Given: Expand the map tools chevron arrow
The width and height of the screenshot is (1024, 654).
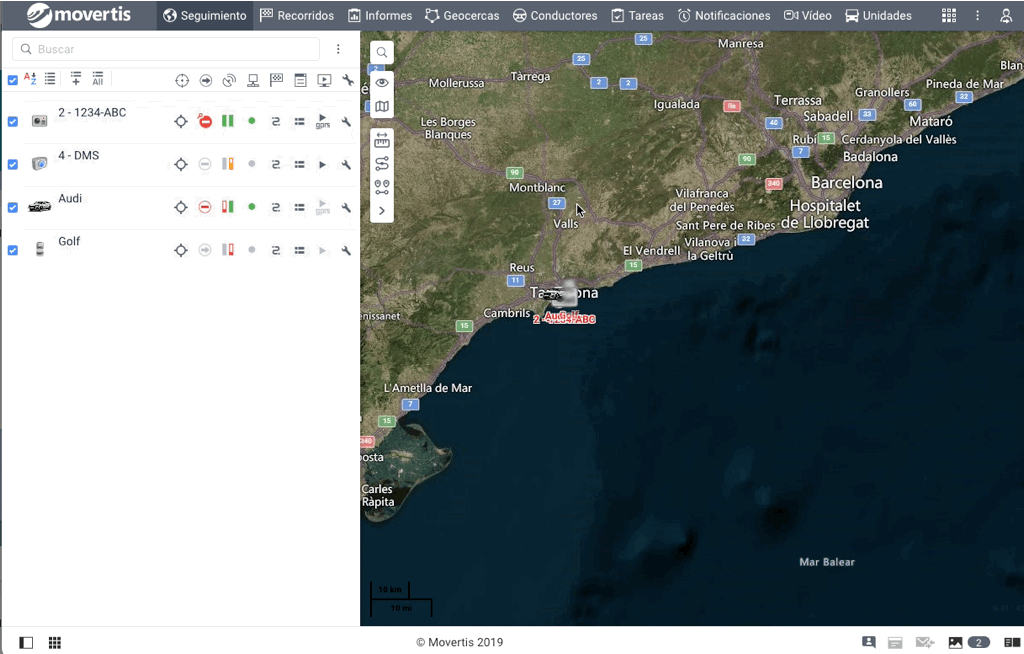Looking at the screenshot, I should [x=382, y=211].
